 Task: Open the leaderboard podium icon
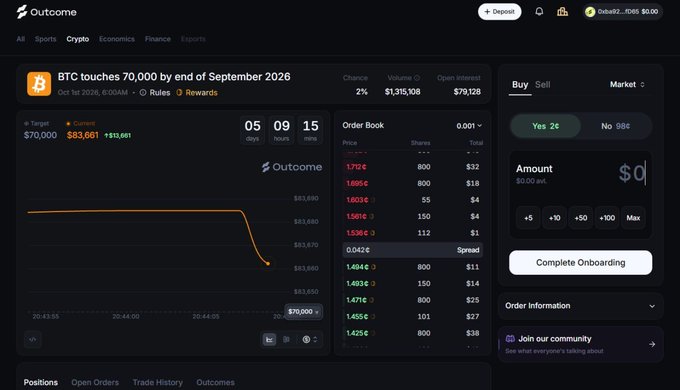[562, 12]
